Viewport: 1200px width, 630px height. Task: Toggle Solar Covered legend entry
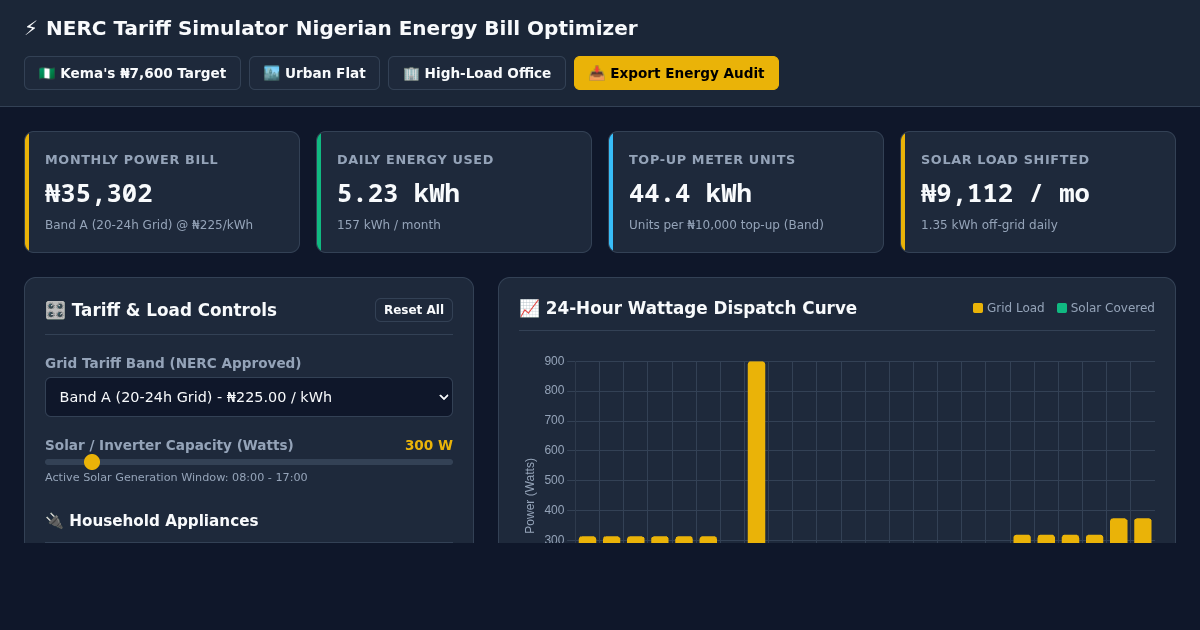tap(1105, 308)
